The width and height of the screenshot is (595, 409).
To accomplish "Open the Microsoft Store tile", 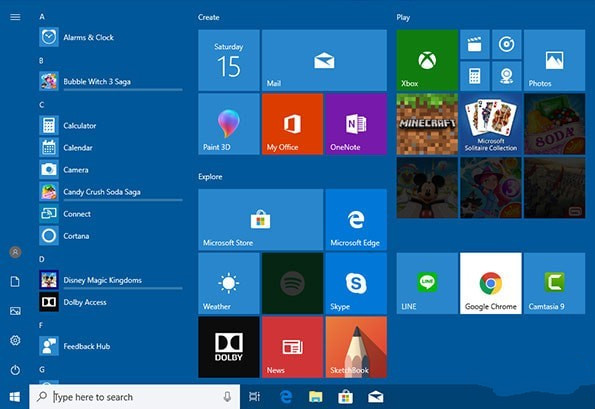I will point(261,220).
